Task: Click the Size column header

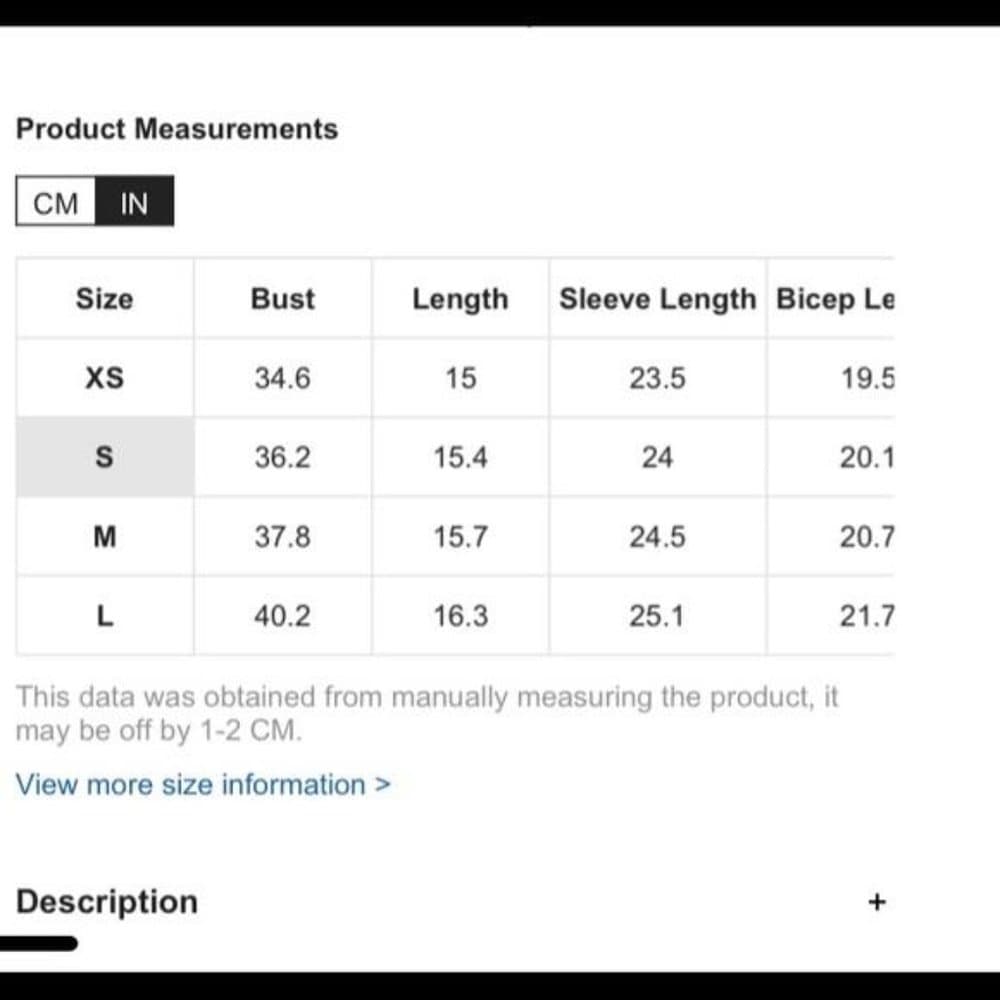Action: 105,298
